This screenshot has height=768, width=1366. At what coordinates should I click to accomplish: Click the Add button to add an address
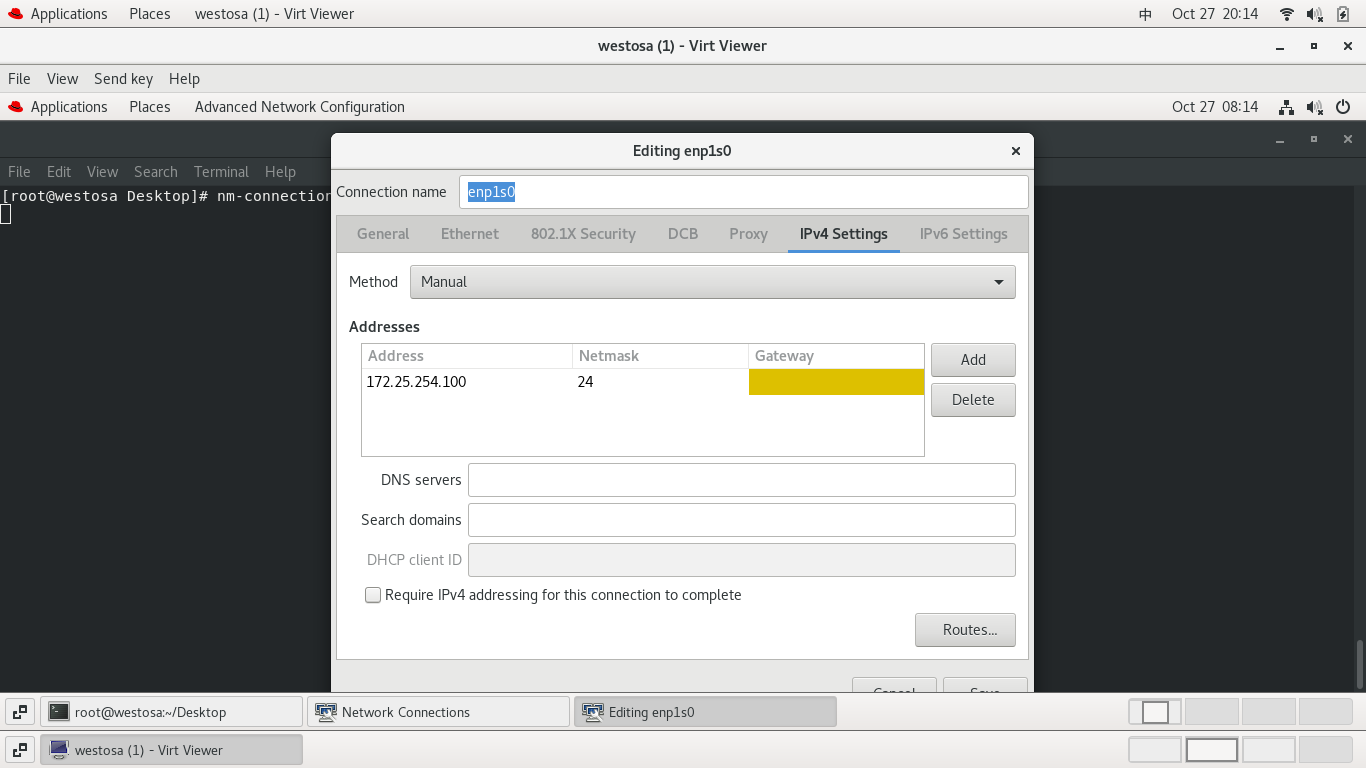tap(972, 359)
